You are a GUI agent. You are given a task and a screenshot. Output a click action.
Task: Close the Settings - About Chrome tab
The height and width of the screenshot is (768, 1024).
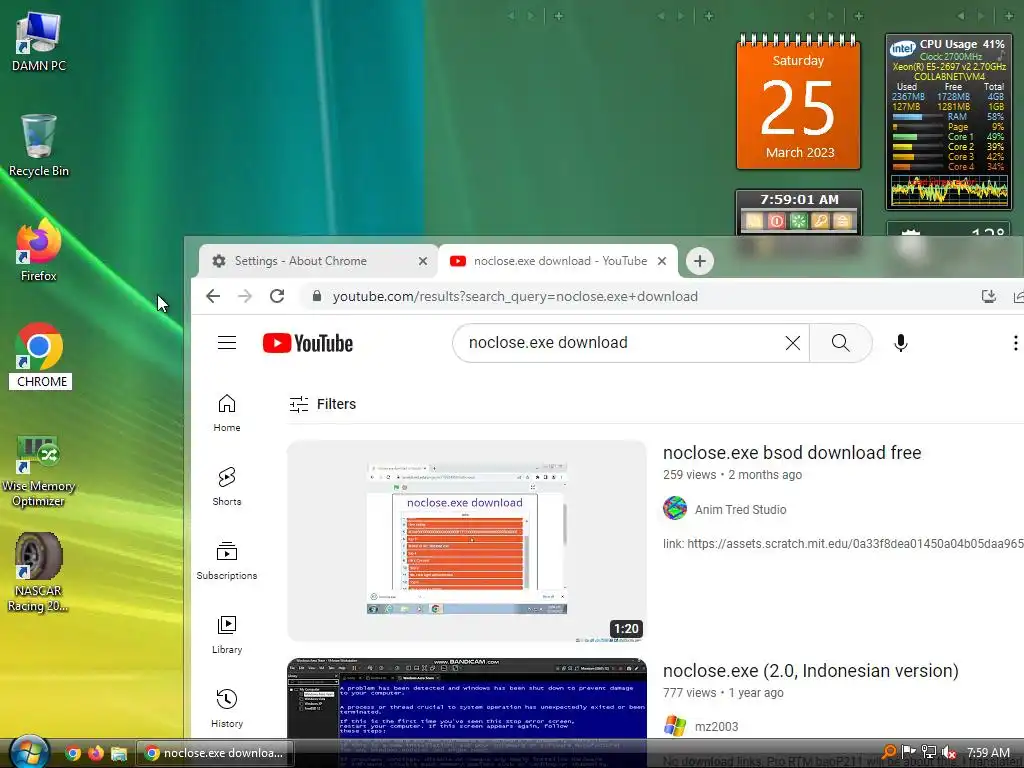coord(423,261)
